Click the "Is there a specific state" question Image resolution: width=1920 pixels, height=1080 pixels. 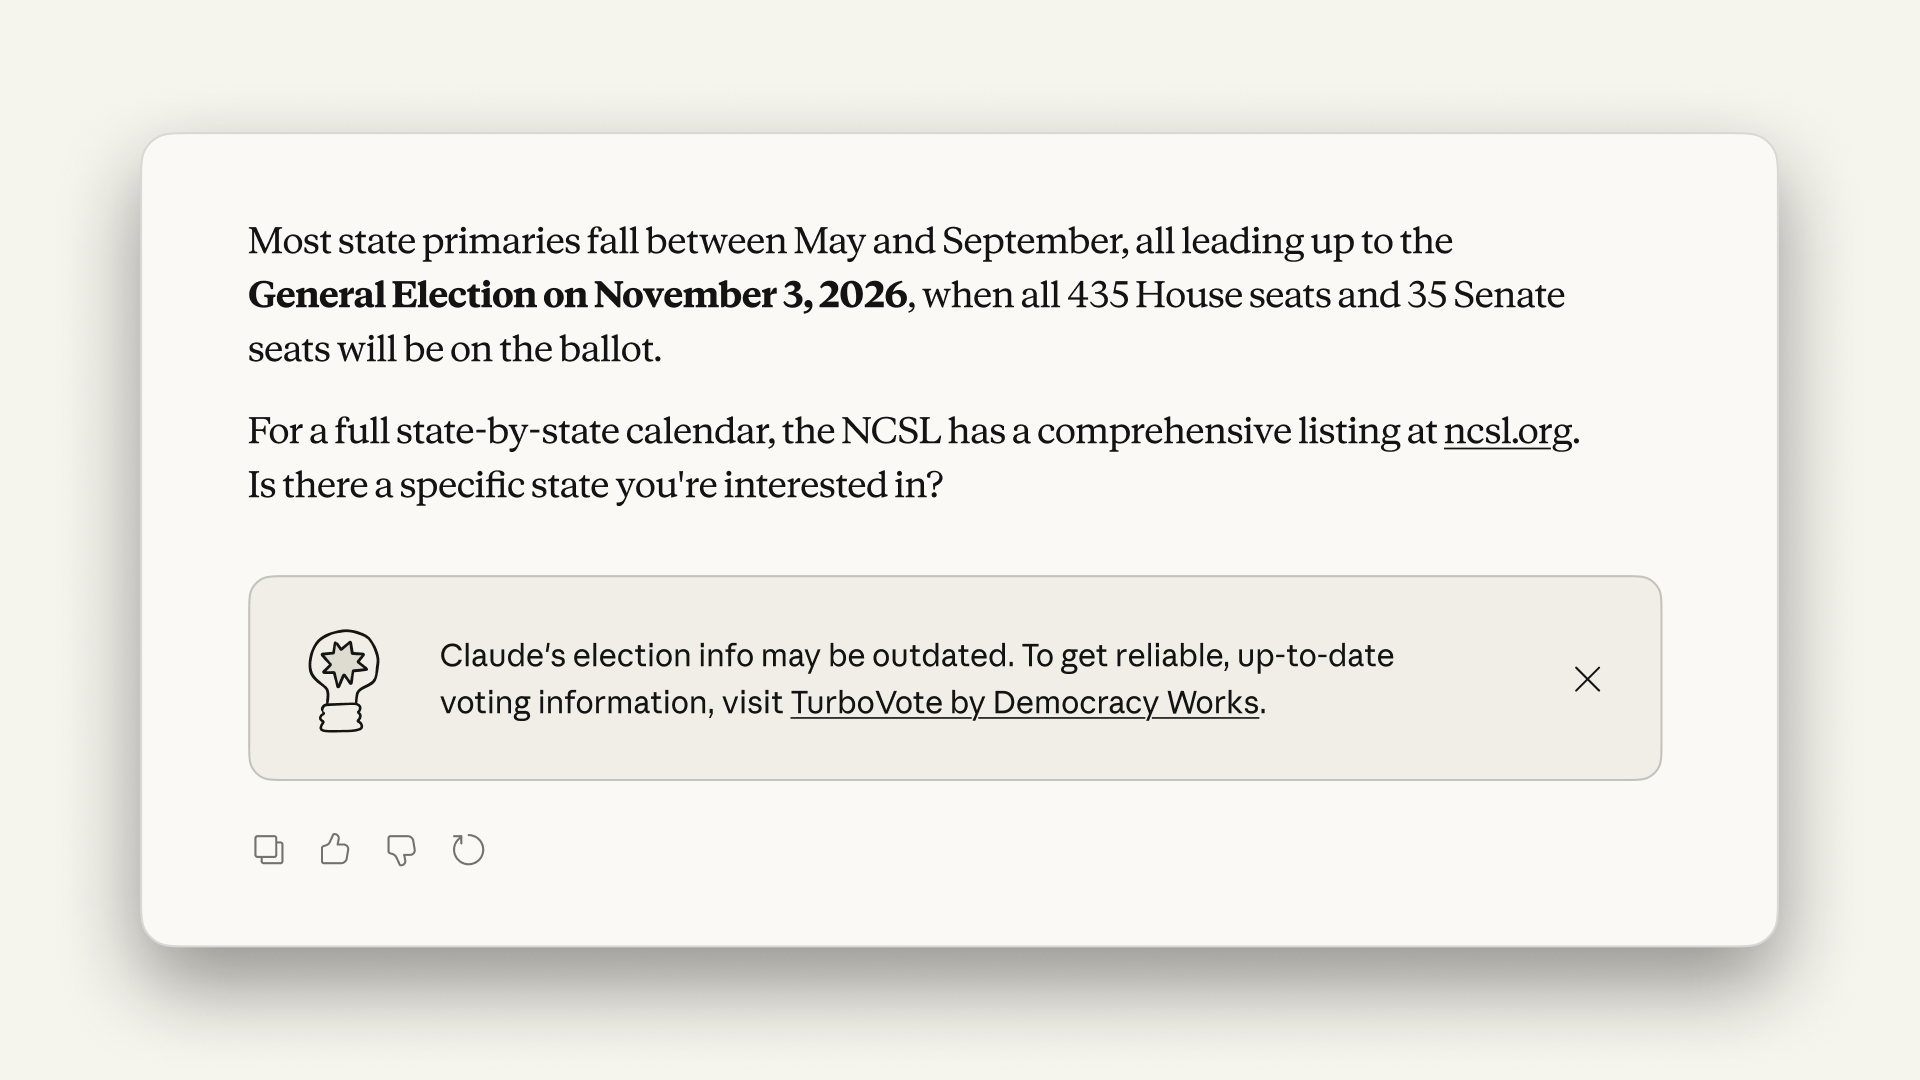595,485
